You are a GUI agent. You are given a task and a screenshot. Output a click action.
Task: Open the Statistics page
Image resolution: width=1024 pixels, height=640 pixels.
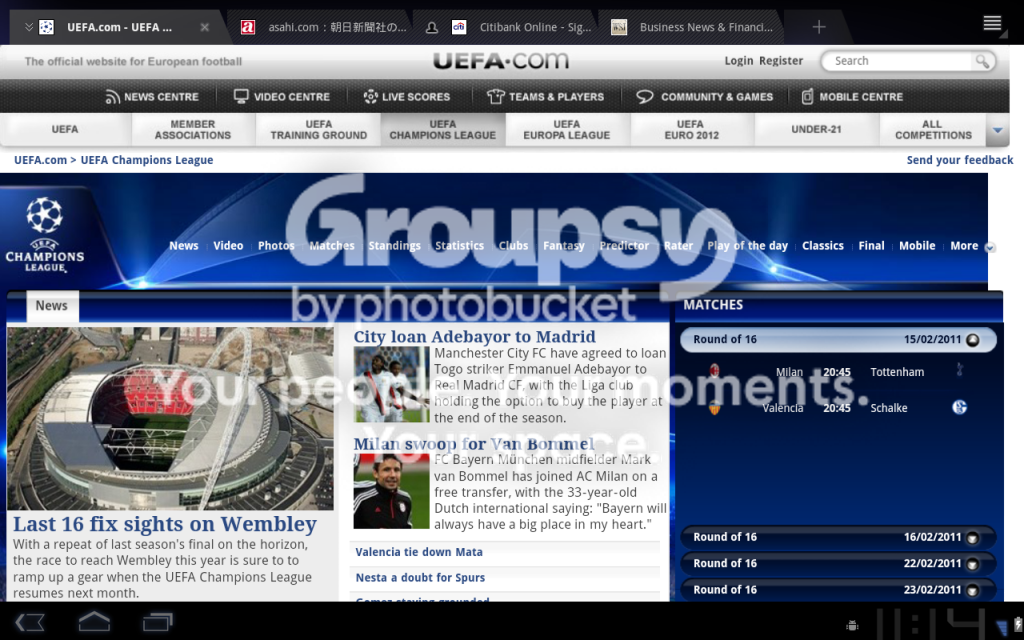pyautogui.click(x=460, y=246)
